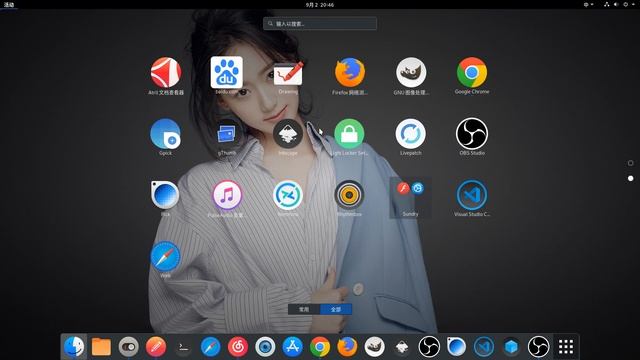The width and height of the screenshot is (640, 360).
Task: Select the second (active) page indicator dot
Action: point(631,178)
